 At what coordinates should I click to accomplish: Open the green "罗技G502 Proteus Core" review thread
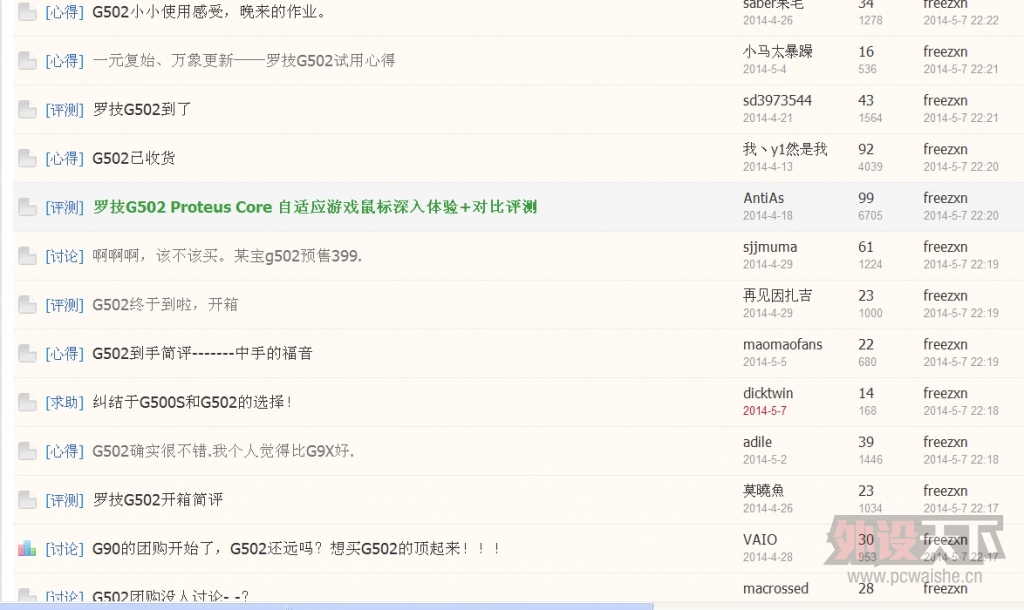[314, 207]
